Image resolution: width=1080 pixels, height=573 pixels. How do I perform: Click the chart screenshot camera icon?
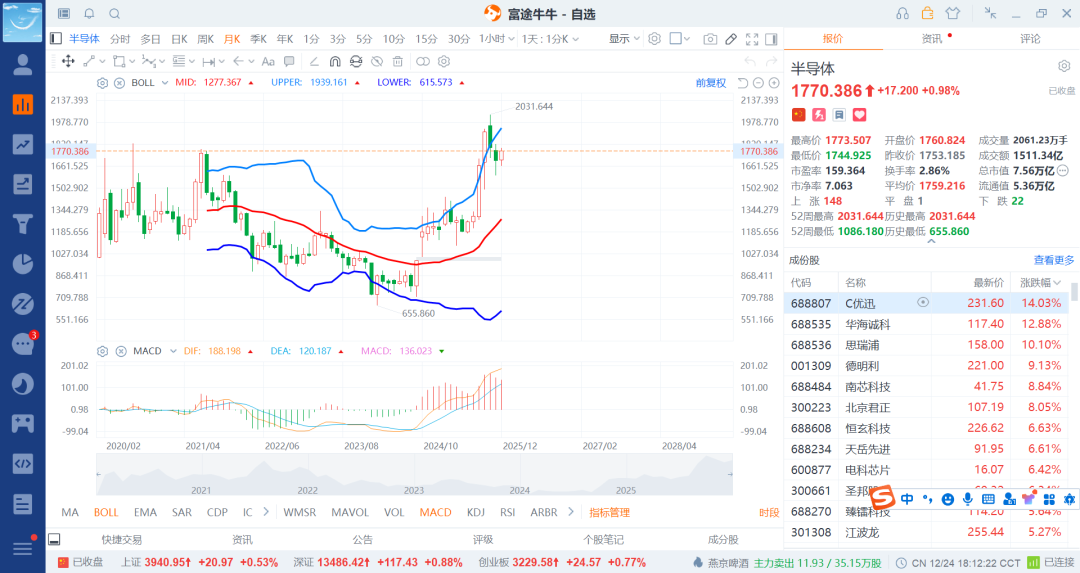(x=710, y=39)
